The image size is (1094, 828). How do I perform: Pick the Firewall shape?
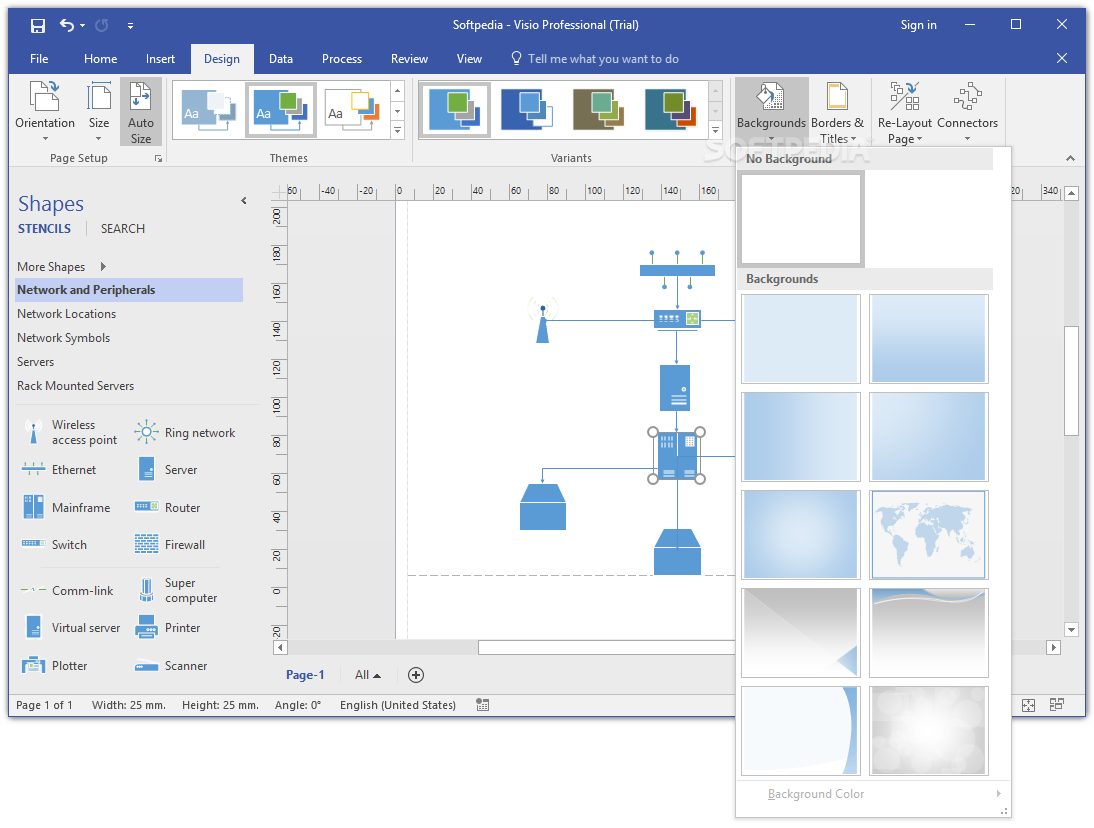(x=170, y=545)
